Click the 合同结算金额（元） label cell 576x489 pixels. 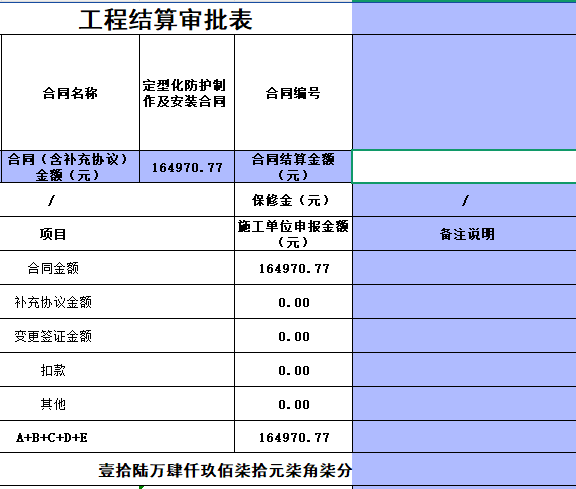(293, 166)
